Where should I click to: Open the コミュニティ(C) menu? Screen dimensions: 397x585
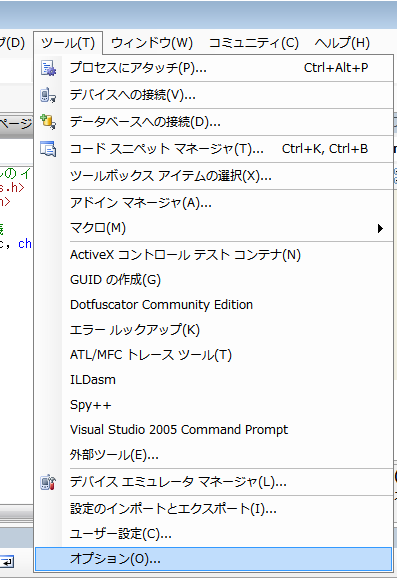click(x=254, y=43)
